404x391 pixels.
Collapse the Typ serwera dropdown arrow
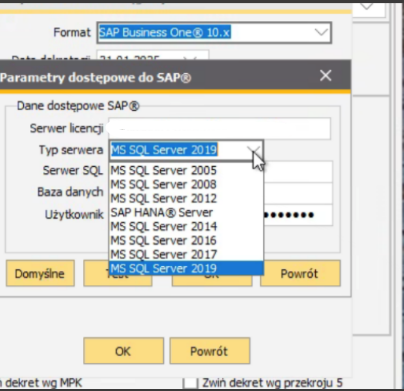click(255, 150)
